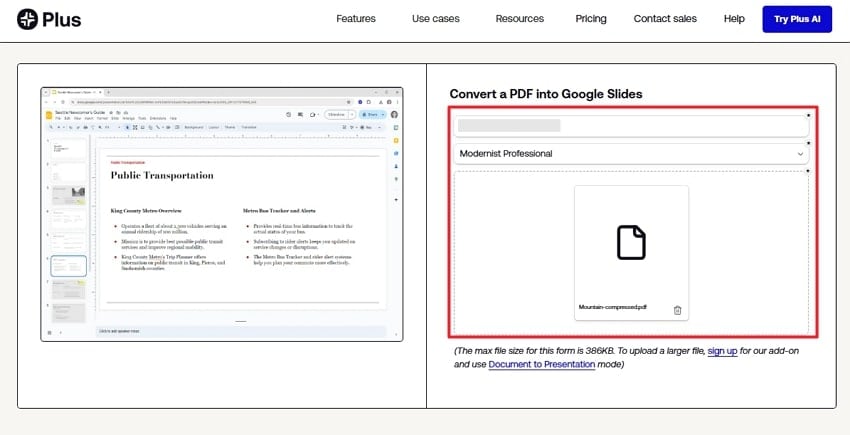
Task: Open the Help link
Action: (734, 19)
